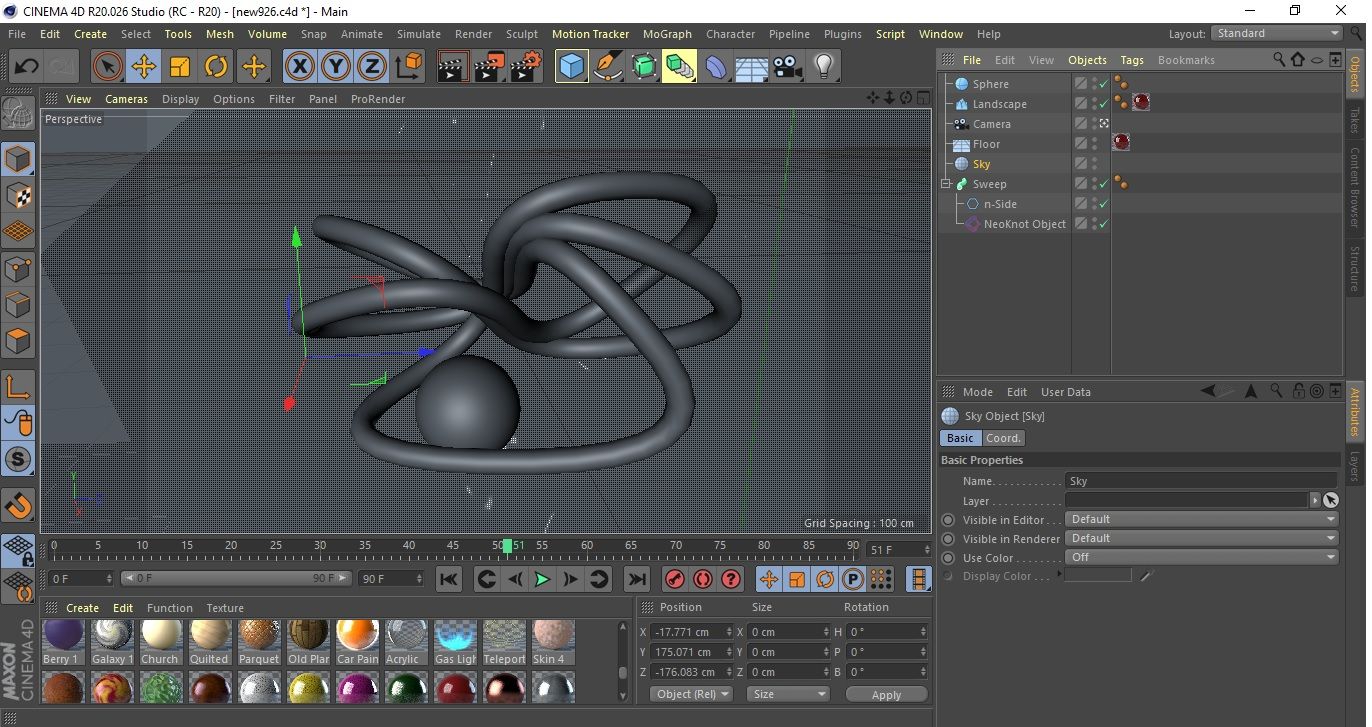Open material manager Function menu
Viewport: 1372px width, 727px height.
pos(170,608)
